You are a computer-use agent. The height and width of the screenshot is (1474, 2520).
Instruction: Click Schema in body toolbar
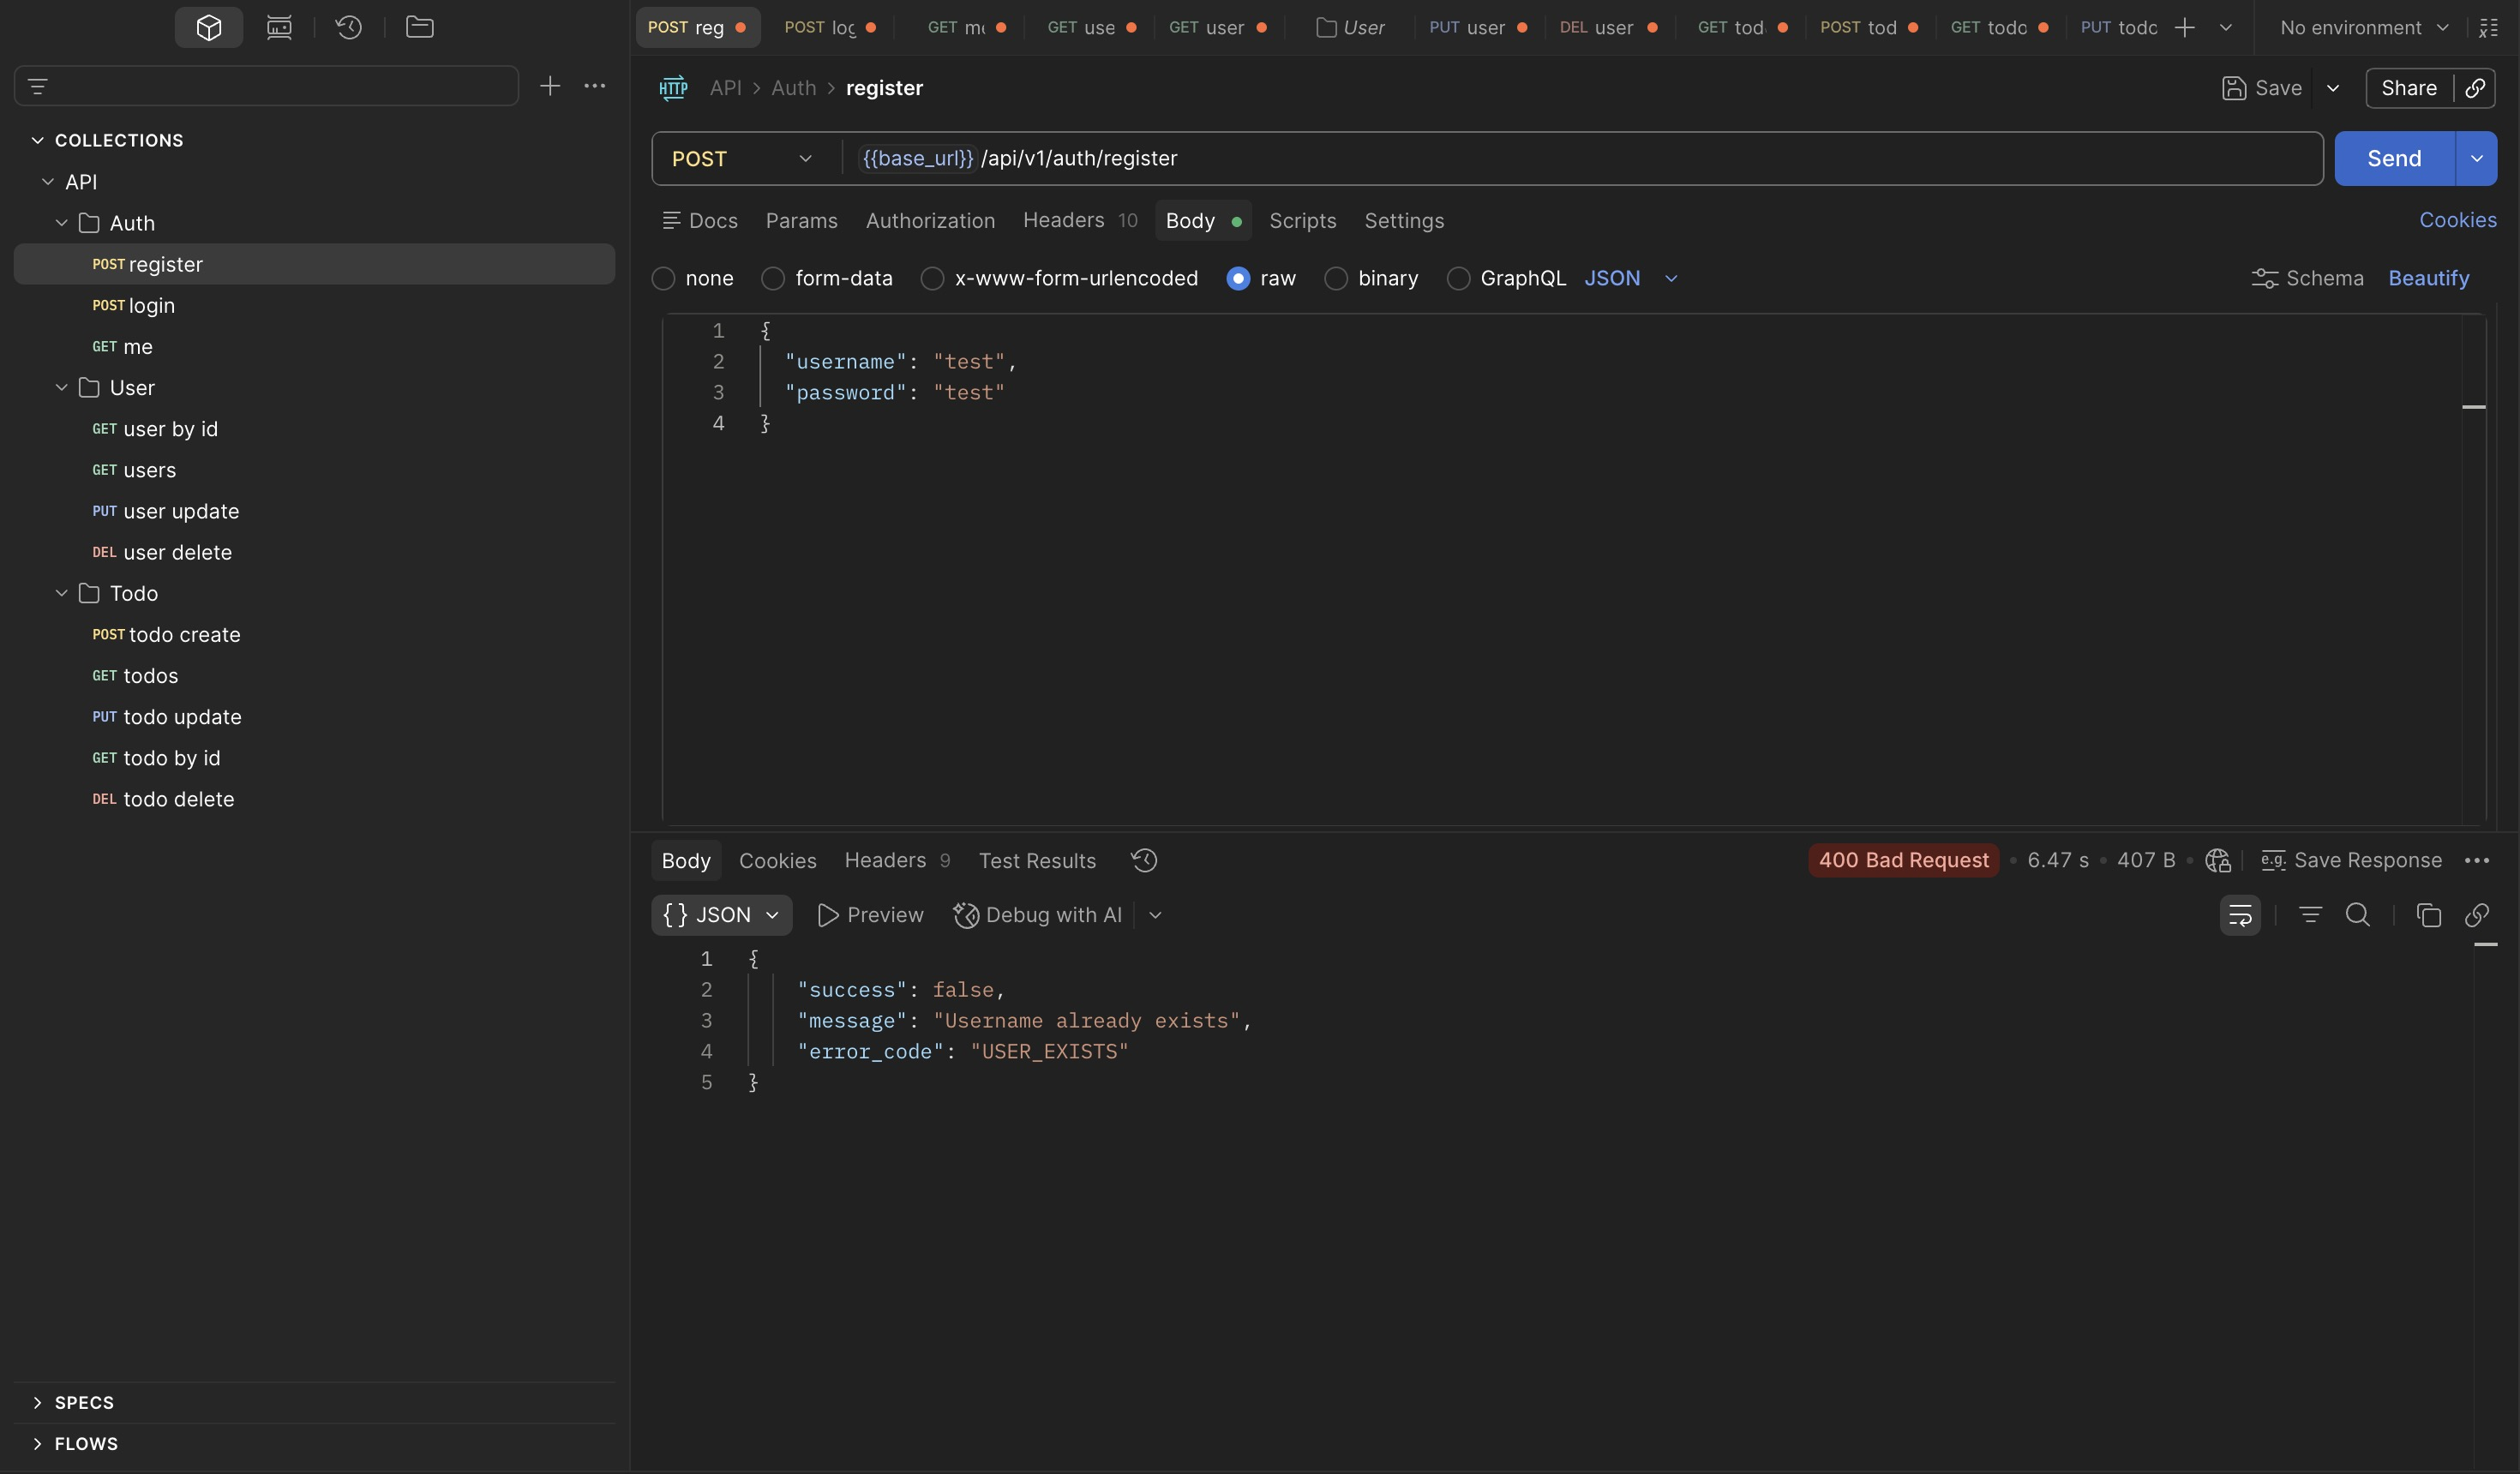[2307, 278]
